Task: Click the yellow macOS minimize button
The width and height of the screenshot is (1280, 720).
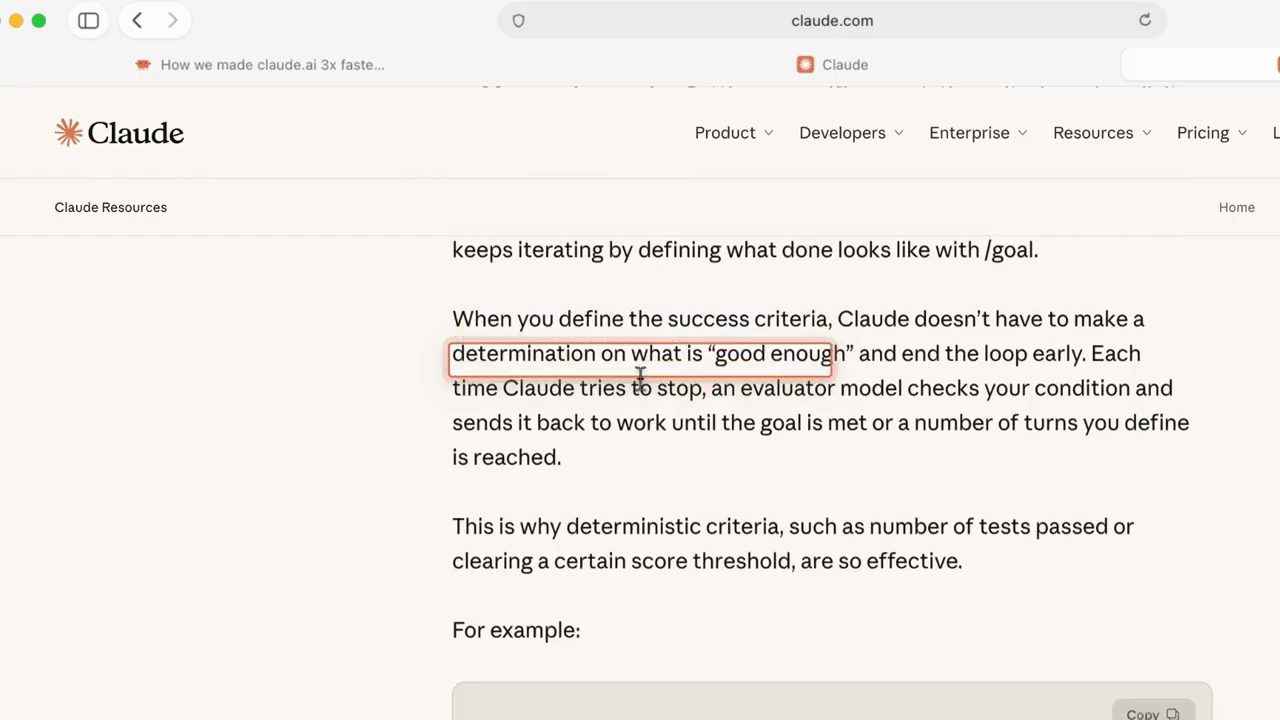Action: [16, 20]
